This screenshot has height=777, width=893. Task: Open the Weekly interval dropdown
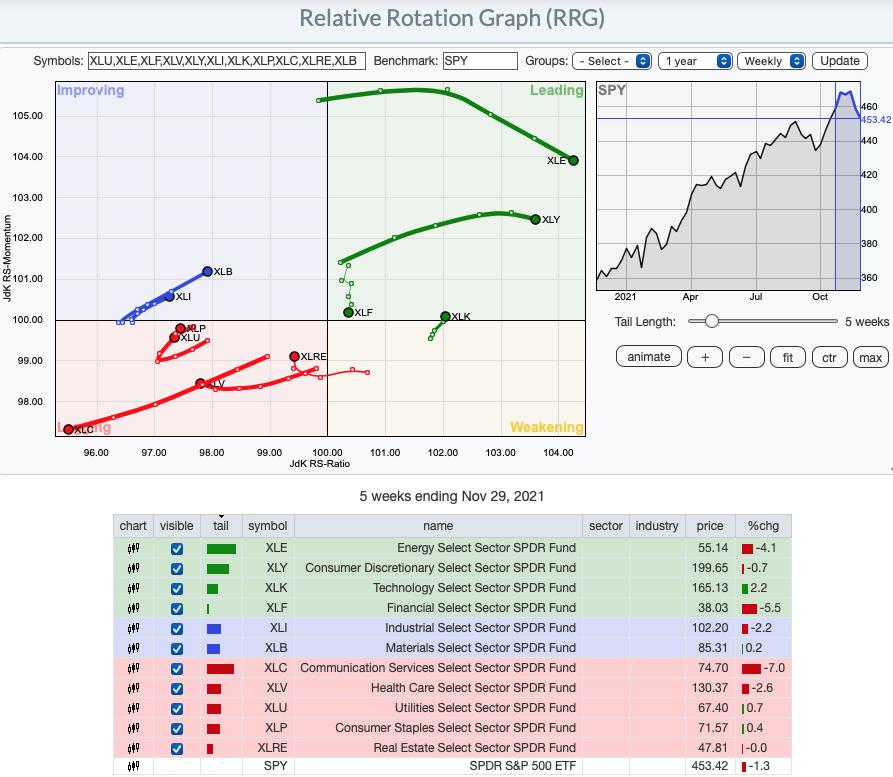pos(771,61)
